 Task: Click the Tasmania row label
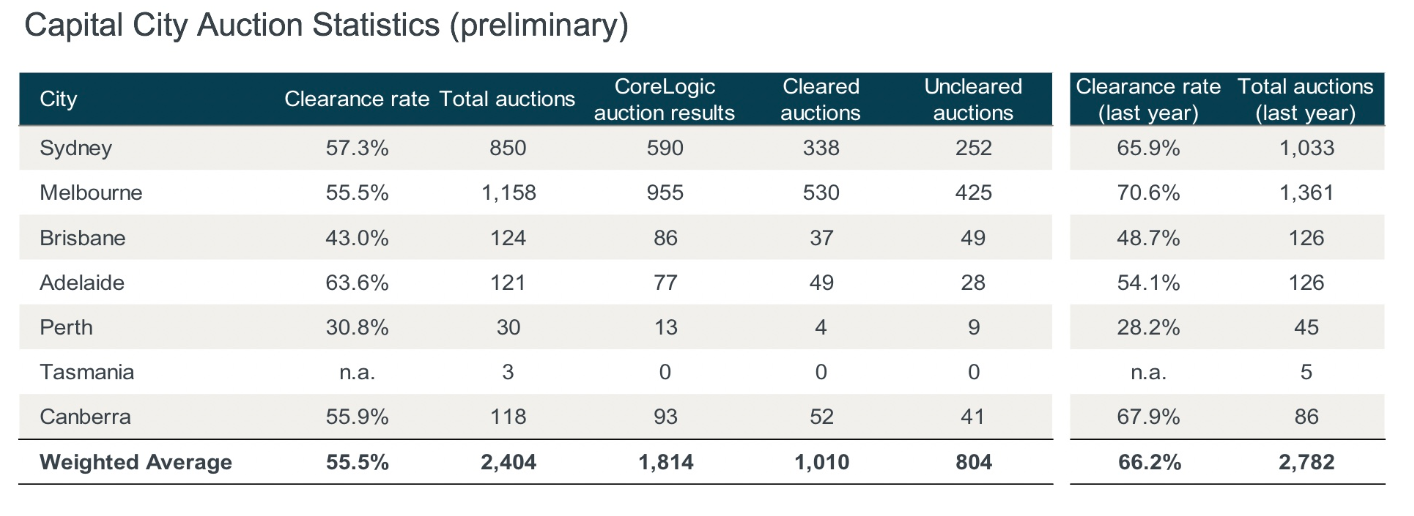click(x=87, y=372)
